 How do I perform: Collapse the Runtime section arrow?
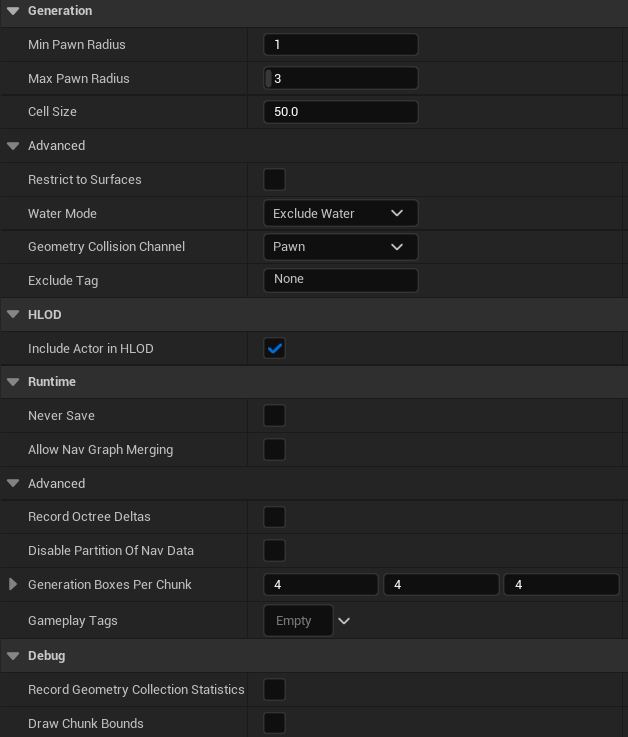click(13, 382)
